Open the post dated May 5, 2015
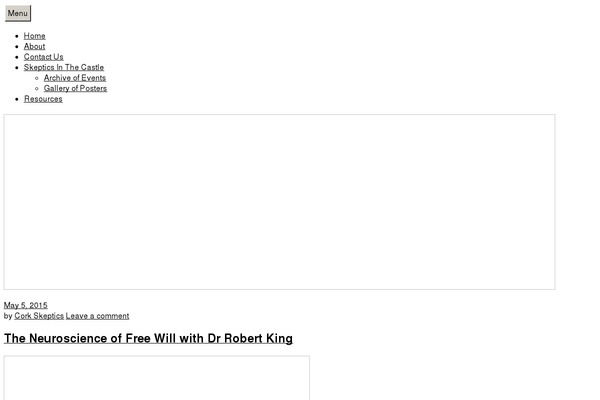 [x=26, y=305]
